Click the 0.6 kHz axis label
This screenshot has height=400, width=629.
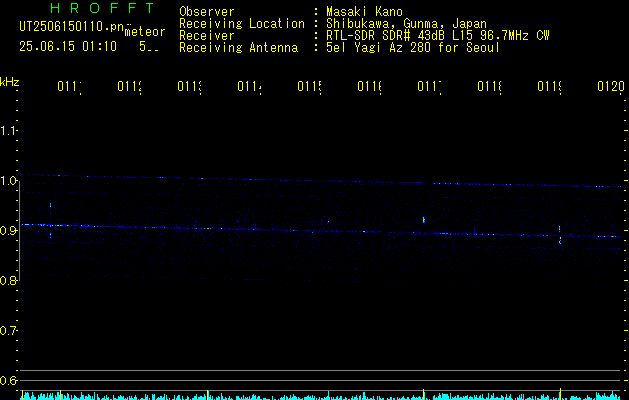tap(8, 380)
